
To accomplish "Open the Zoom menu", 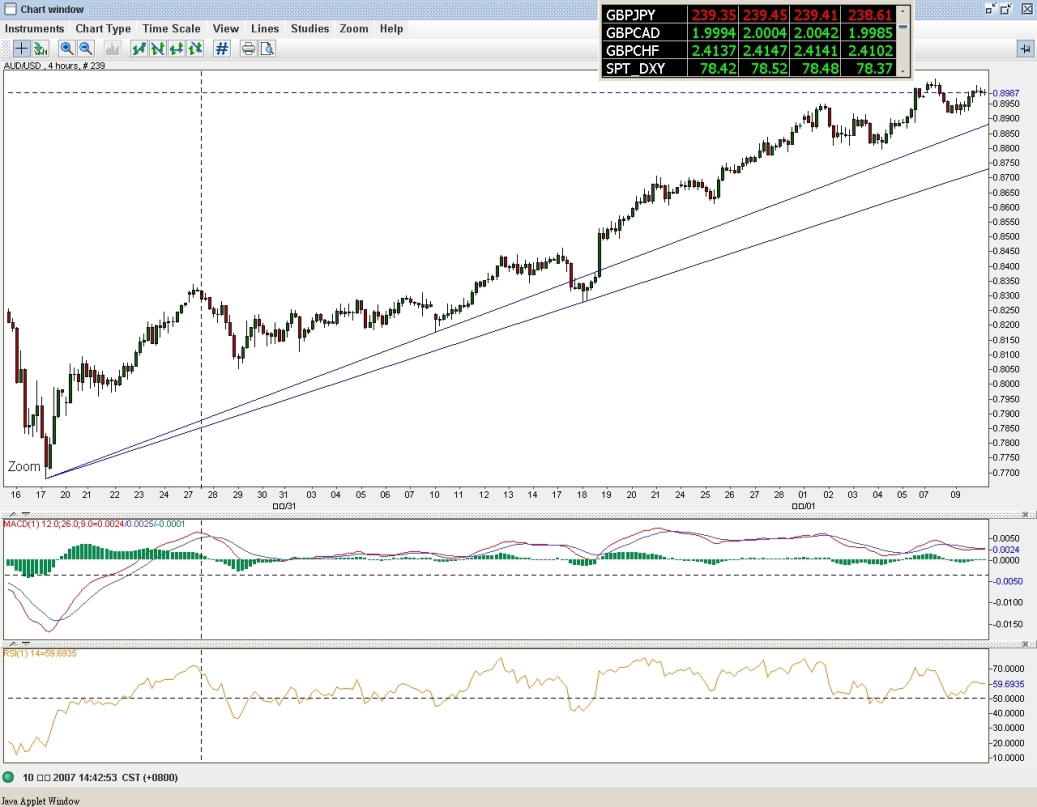I will 354,28.
